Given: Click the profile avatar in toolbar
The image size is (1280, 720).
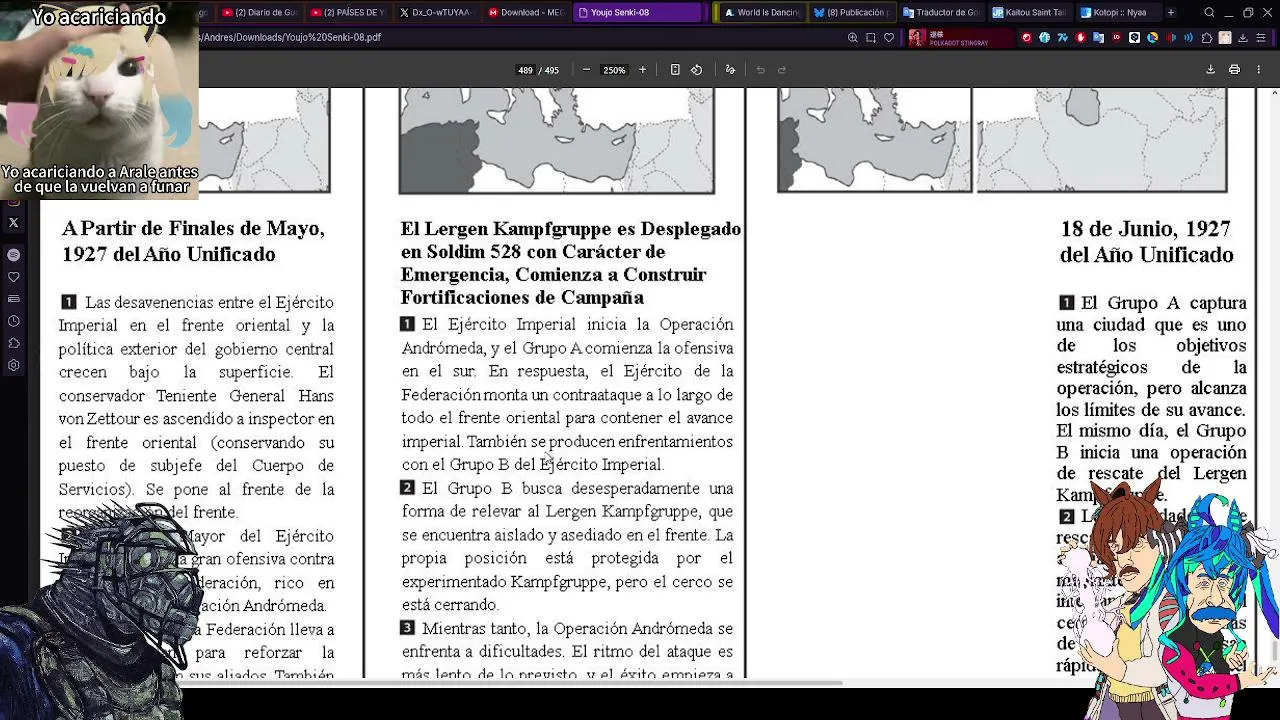Looking at the screenshot, I should 1225,38.
